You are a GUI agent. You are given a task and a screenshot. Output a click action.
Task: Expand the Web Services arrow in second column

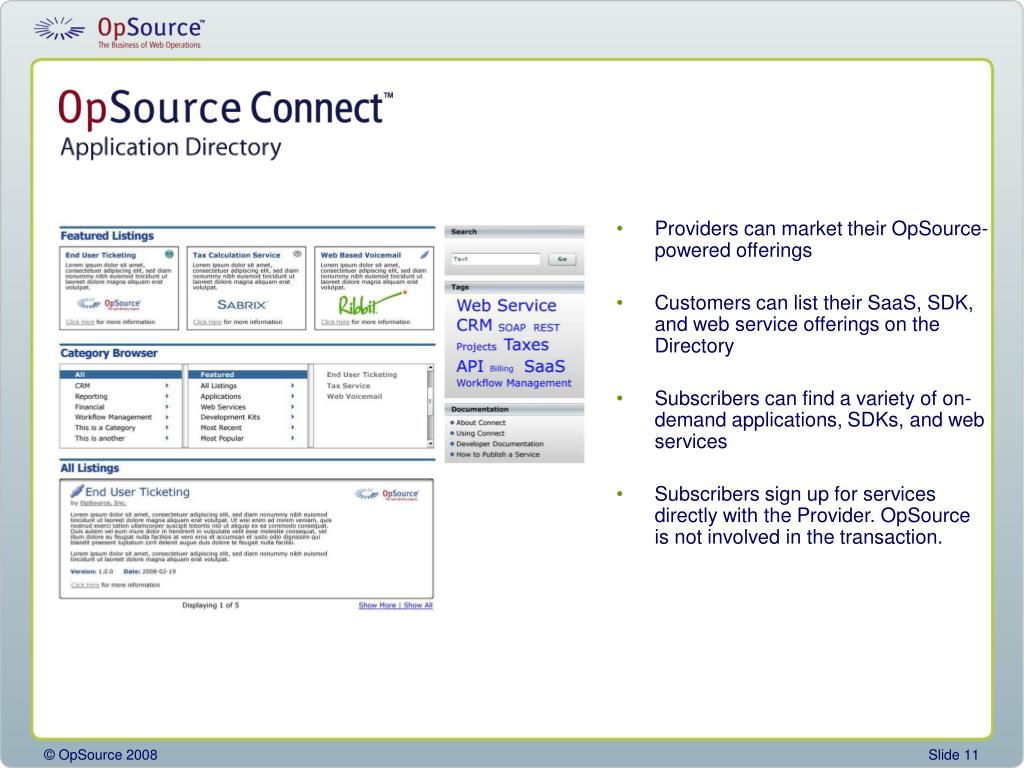[x=293, y=407]
